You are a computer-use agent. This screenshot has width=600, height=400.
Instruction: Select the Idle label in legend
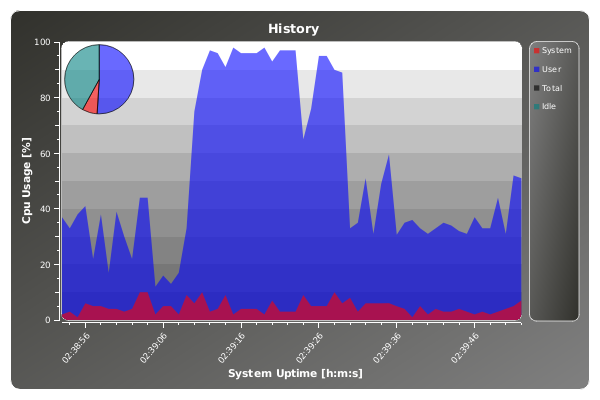point(549,106)
